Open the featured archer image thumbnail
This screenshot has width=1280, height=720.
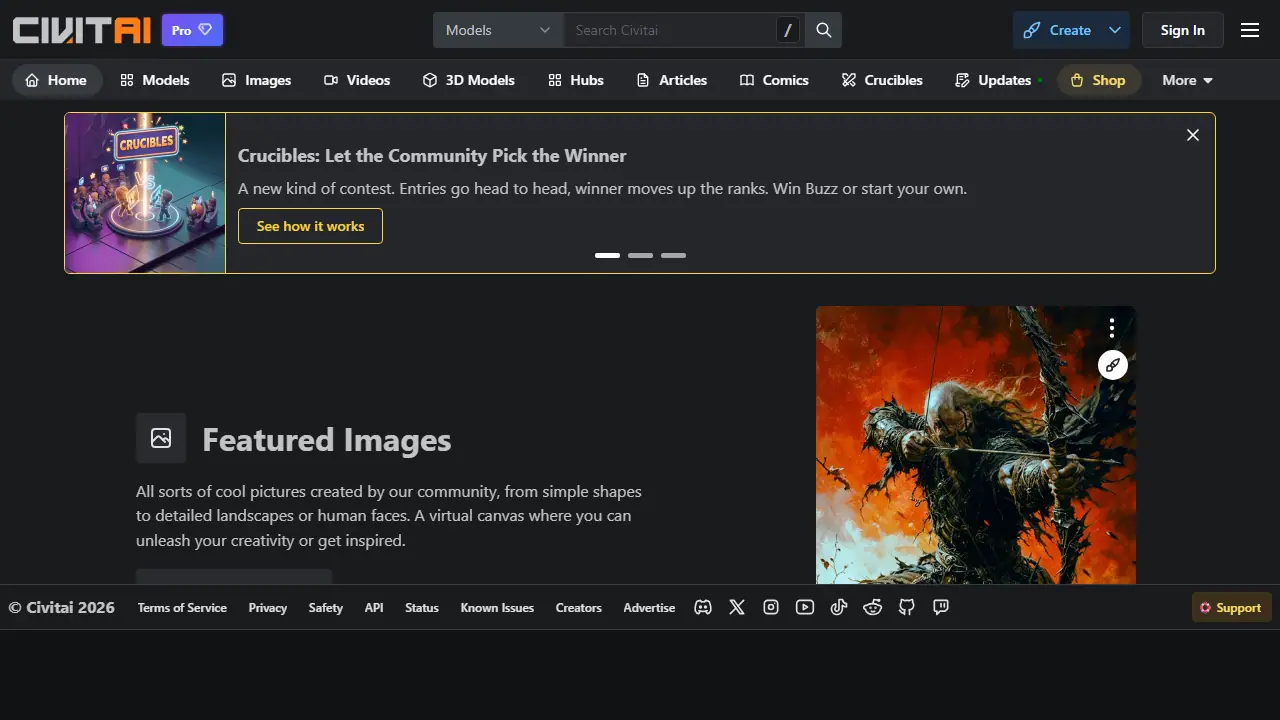pos(976,445)
